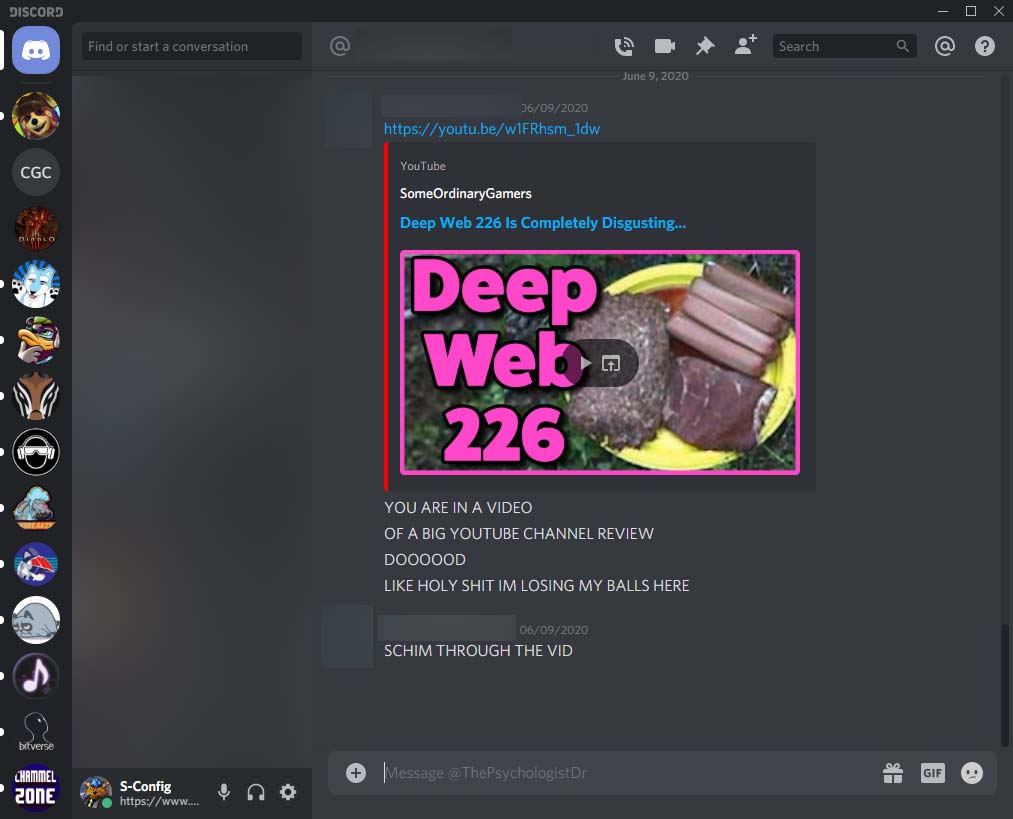
Task: Open the grey dragon server icon
Action: 36,508
